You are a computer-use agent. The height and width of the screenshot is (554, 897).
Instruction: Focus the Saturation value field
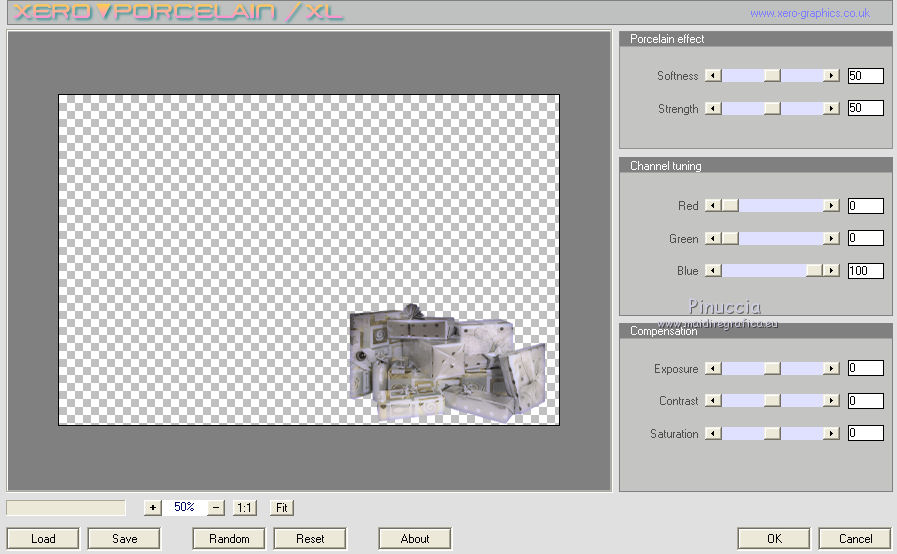pyautogui.click(x=866, y=433)
